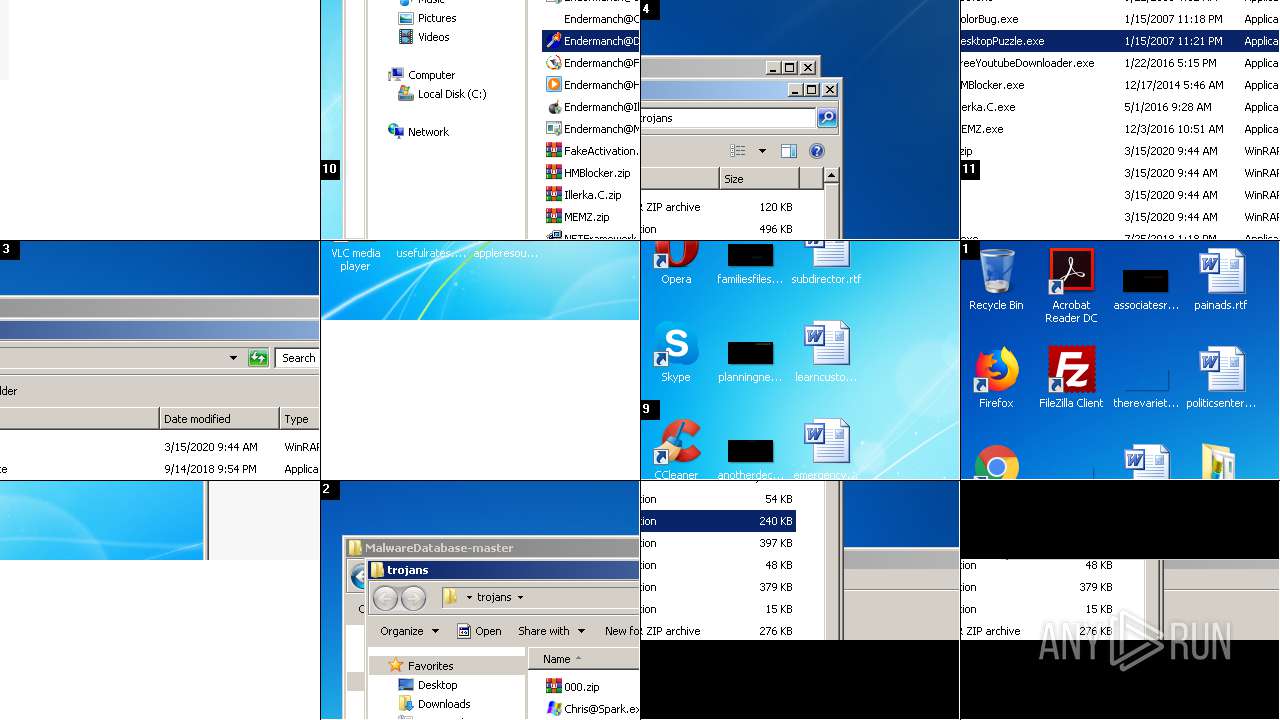The width and height of the screenshot is (1280, 720).
Task: Launch Skype from the desktop
Action: point(676,352)
